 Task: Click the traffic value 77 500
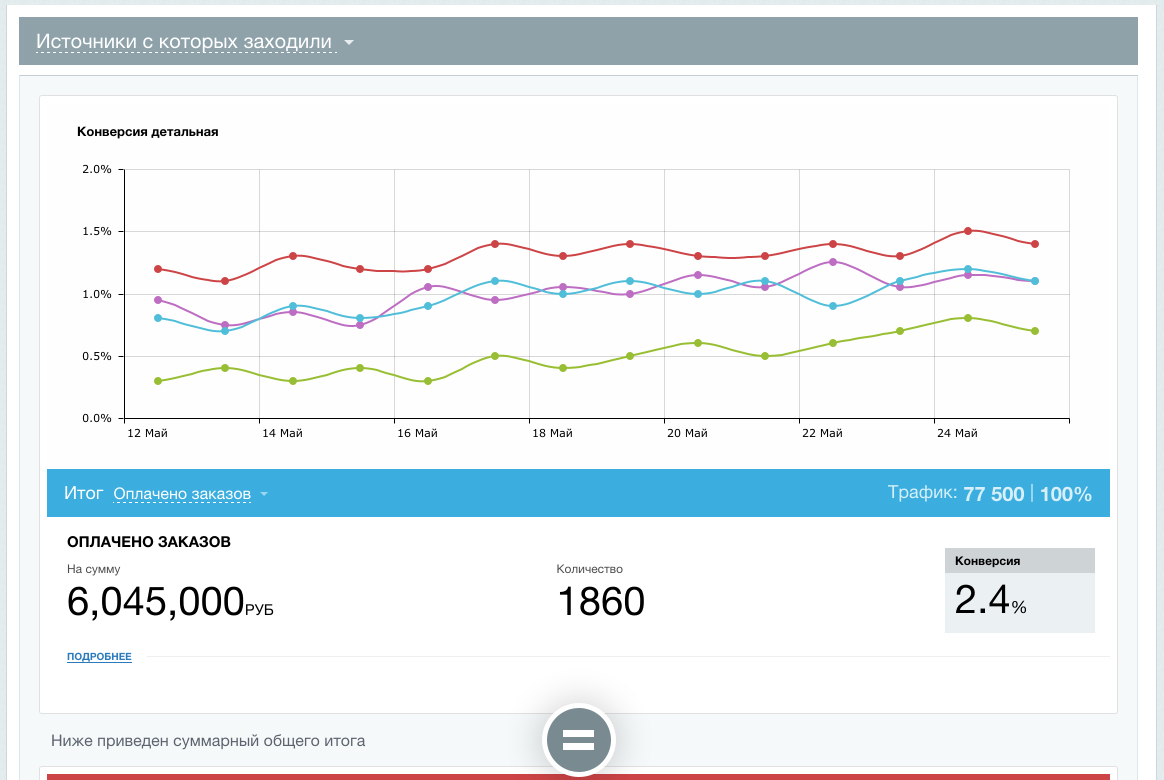point(993,494)
